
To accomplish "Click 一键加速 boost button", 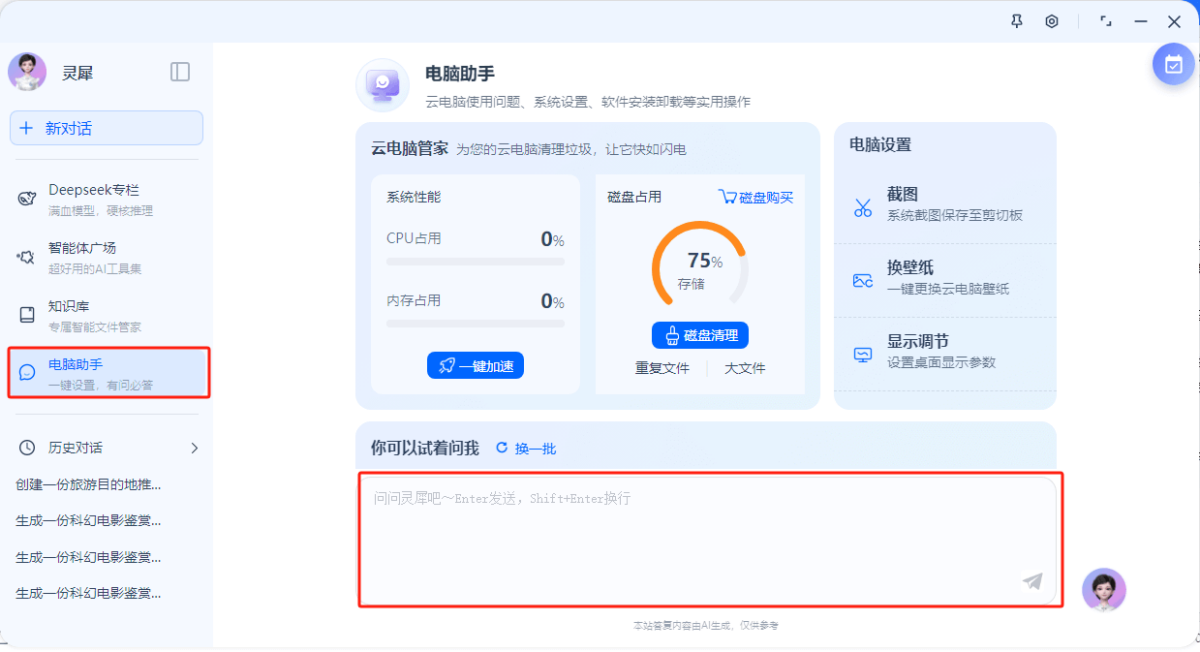I will [475, 366].
